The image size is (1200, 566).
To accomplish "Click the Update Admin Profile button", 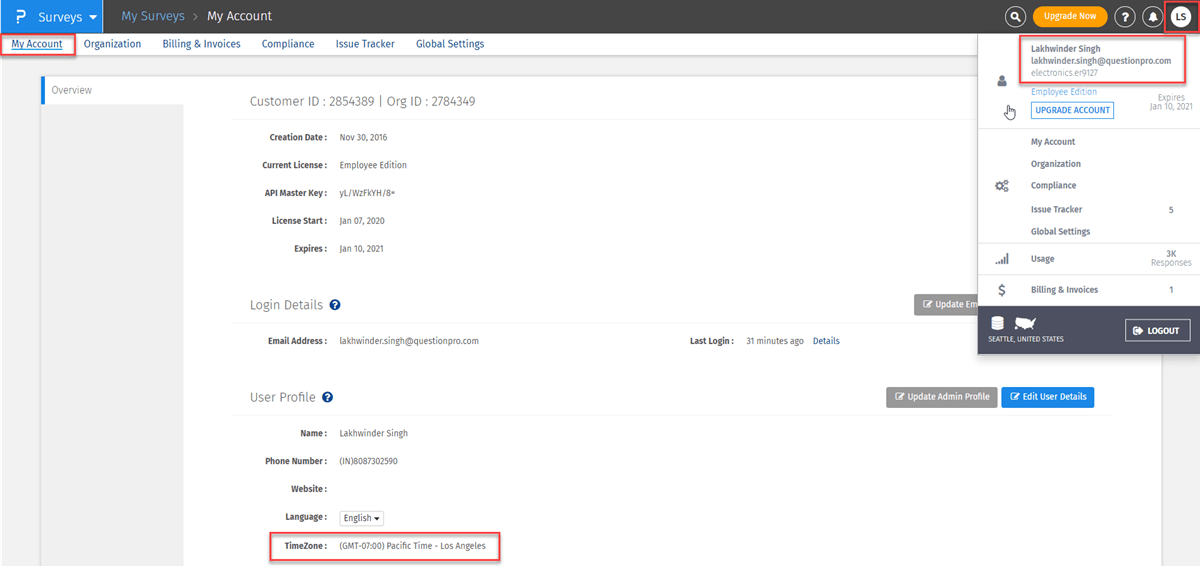I will tap(940, 397).
